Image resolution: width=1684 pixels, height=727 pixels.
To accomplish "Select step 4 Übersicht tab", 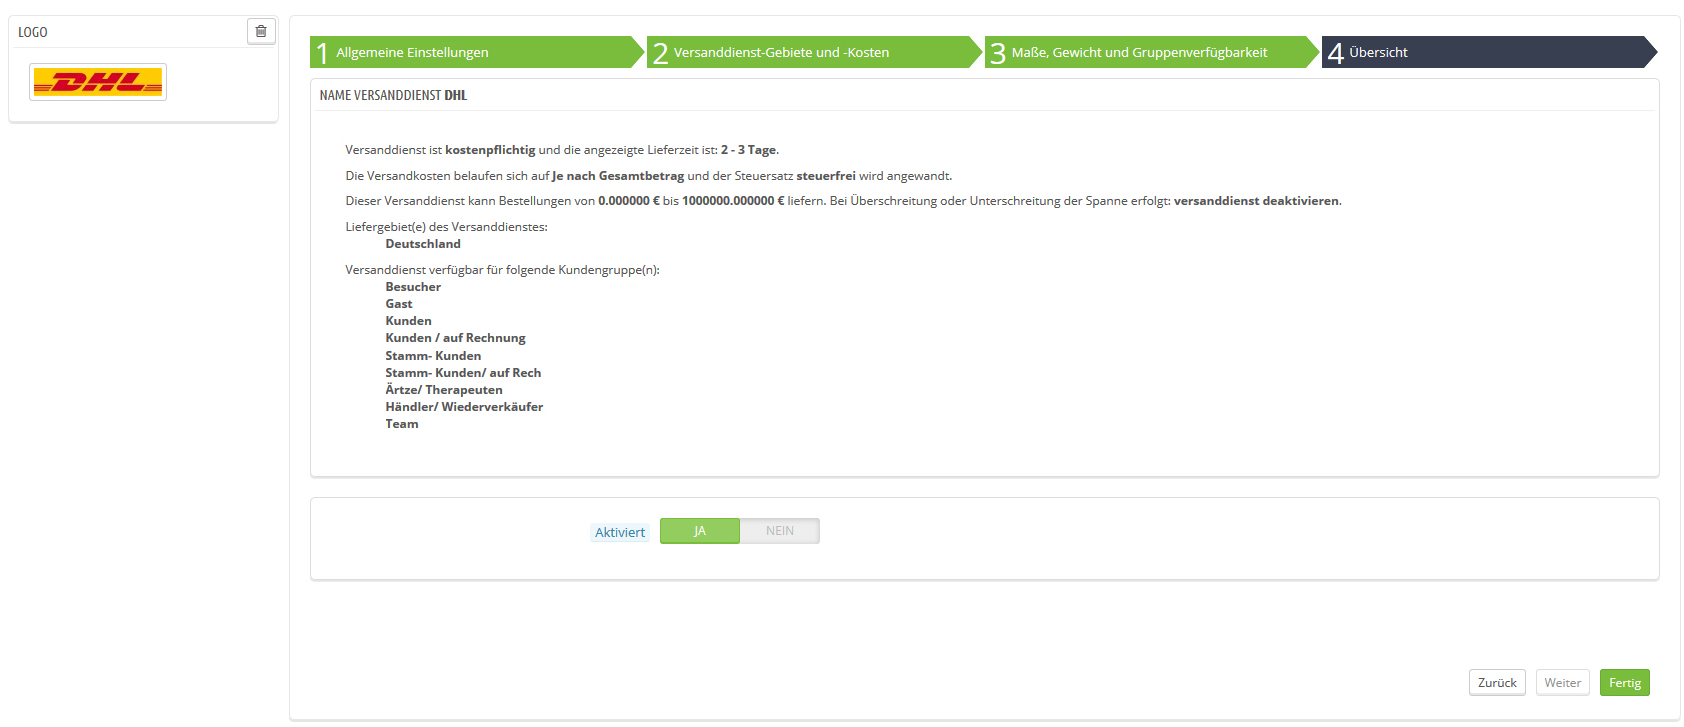I will (1487, 52).
